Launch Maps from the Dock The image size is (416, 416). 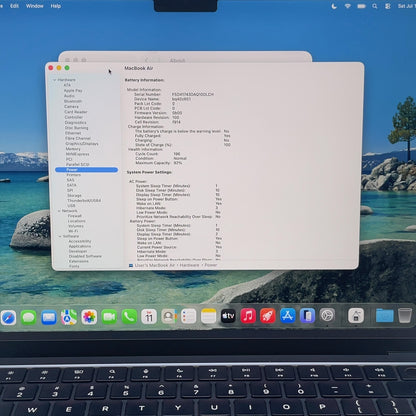click(x=69, y=317)
